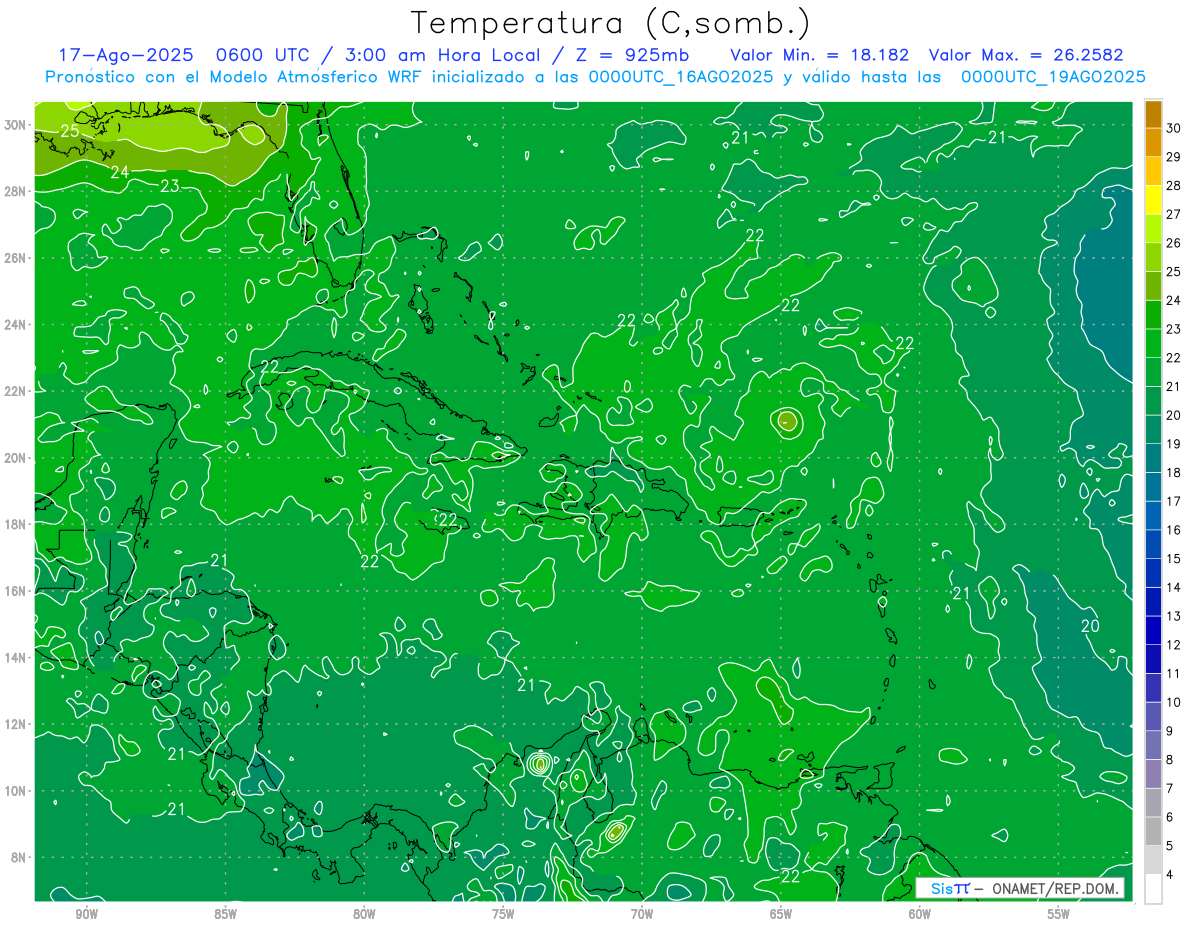Click the "10" color scale label

pyautogui.click(x=1174, y=702)
